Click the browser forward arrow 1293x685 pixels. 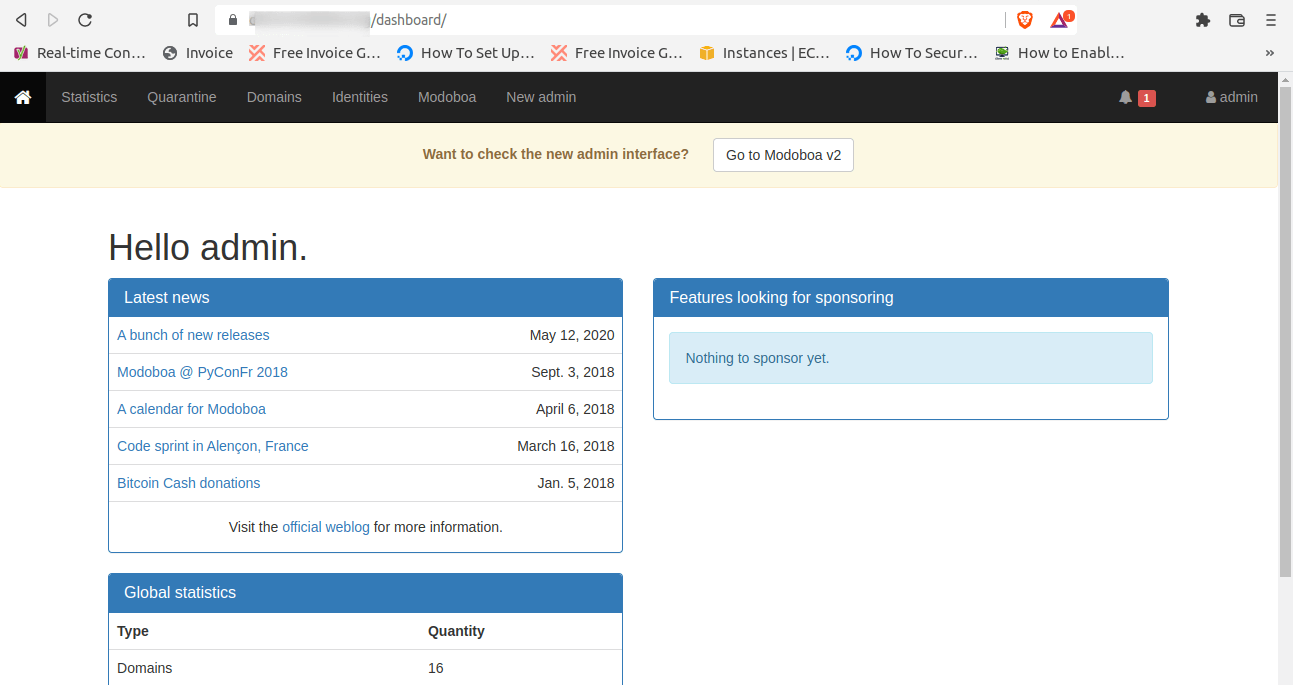pos(53,20)
